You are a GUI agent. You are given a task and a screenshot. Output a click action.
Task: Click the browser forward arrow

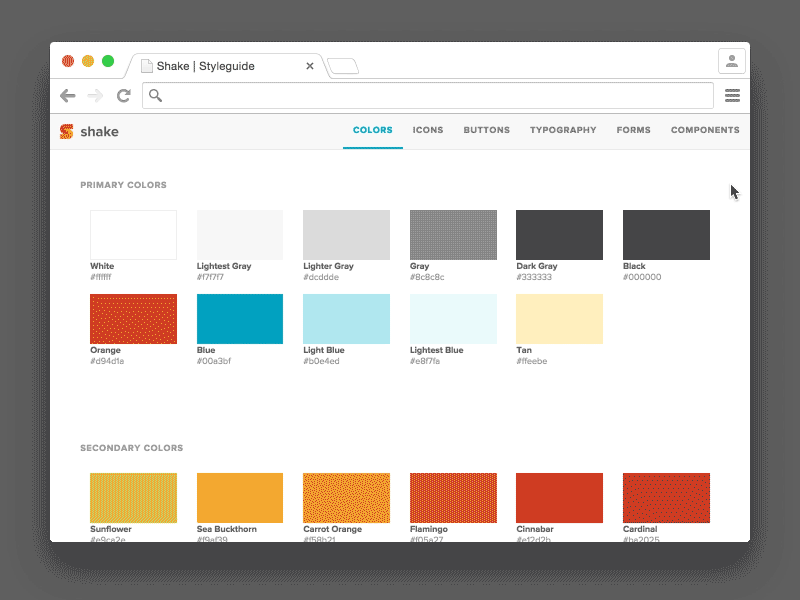click(95, 95)
